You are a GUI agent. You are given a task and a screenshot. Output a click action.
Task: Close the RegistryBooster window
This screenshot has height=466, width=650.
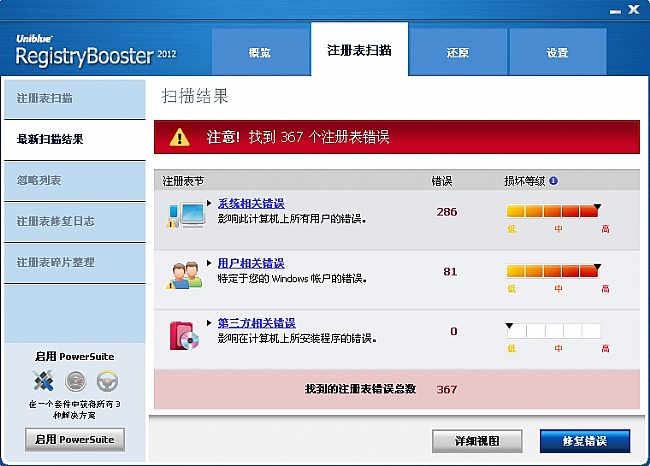tap(633, 9)
